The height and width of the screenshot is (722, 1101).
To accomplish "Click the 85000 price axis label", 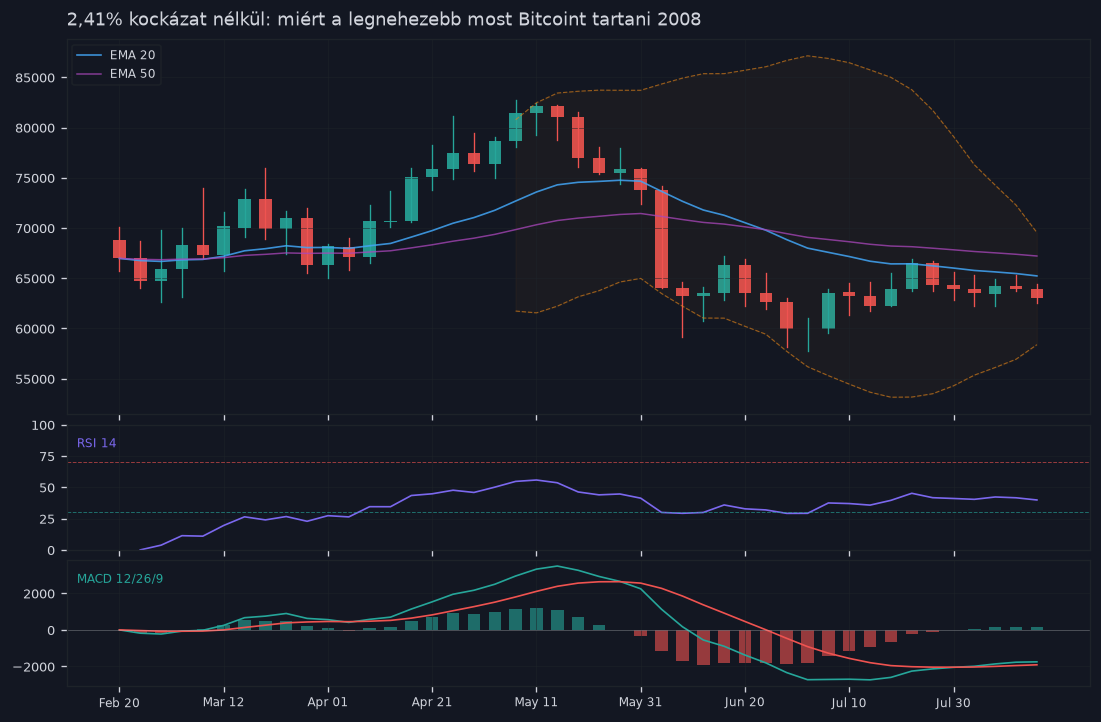I will click(x=35, y=78).
